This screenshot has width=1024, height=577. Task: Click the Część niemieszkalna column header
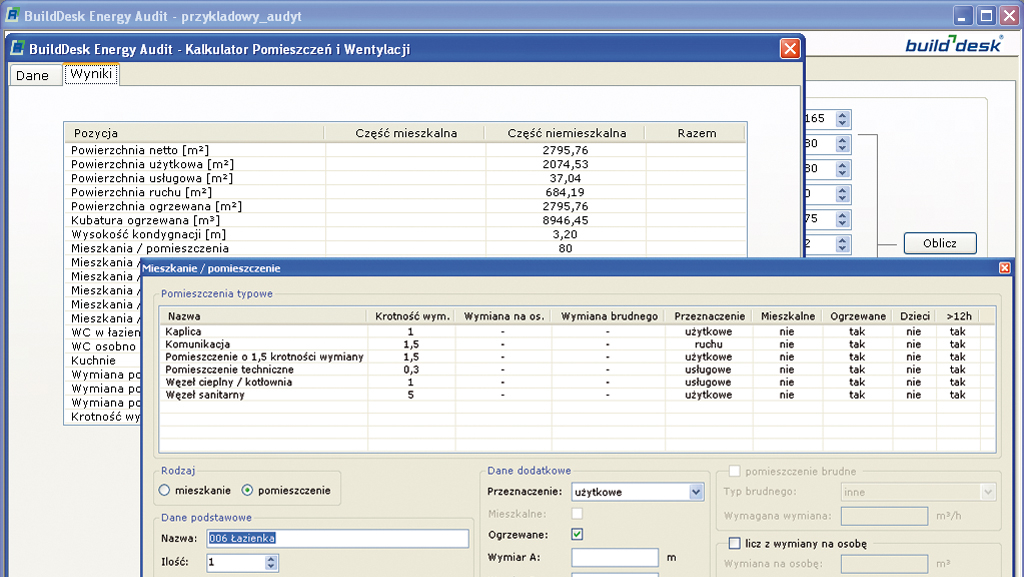566,133
